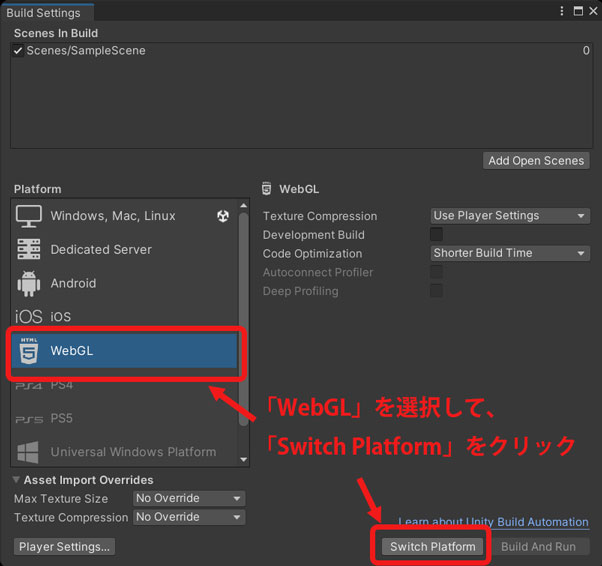Viewport: 602px width, 566px height.
Task: Click the iOS platform logo icon
Action: 29,317
